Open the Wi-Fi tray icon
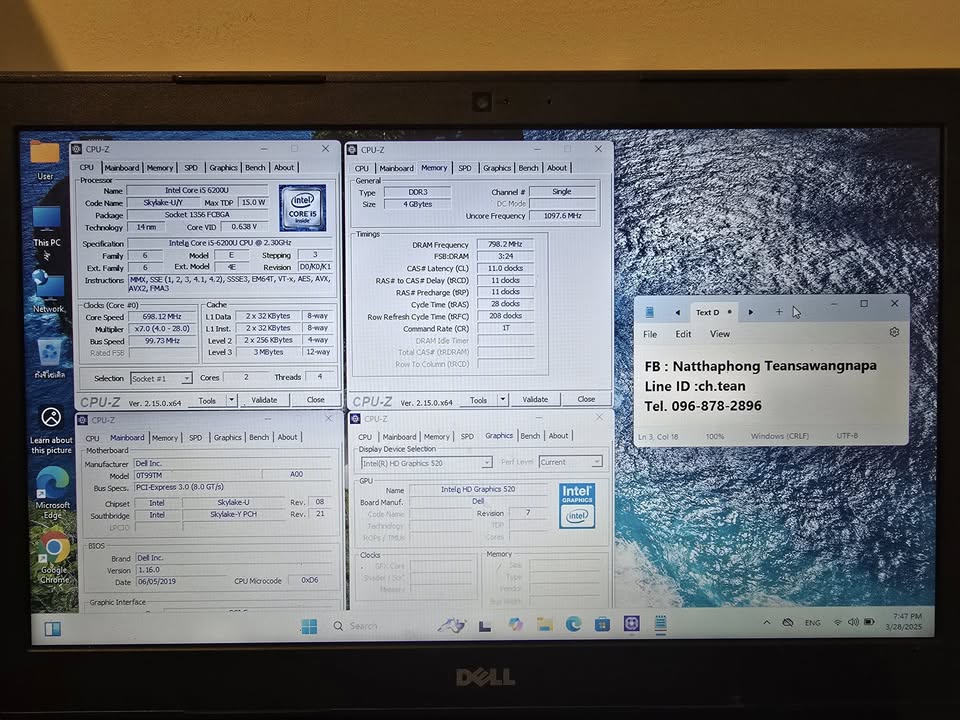Image resolution: width=960 pixels, height=720 pixels. click(837, 623)
